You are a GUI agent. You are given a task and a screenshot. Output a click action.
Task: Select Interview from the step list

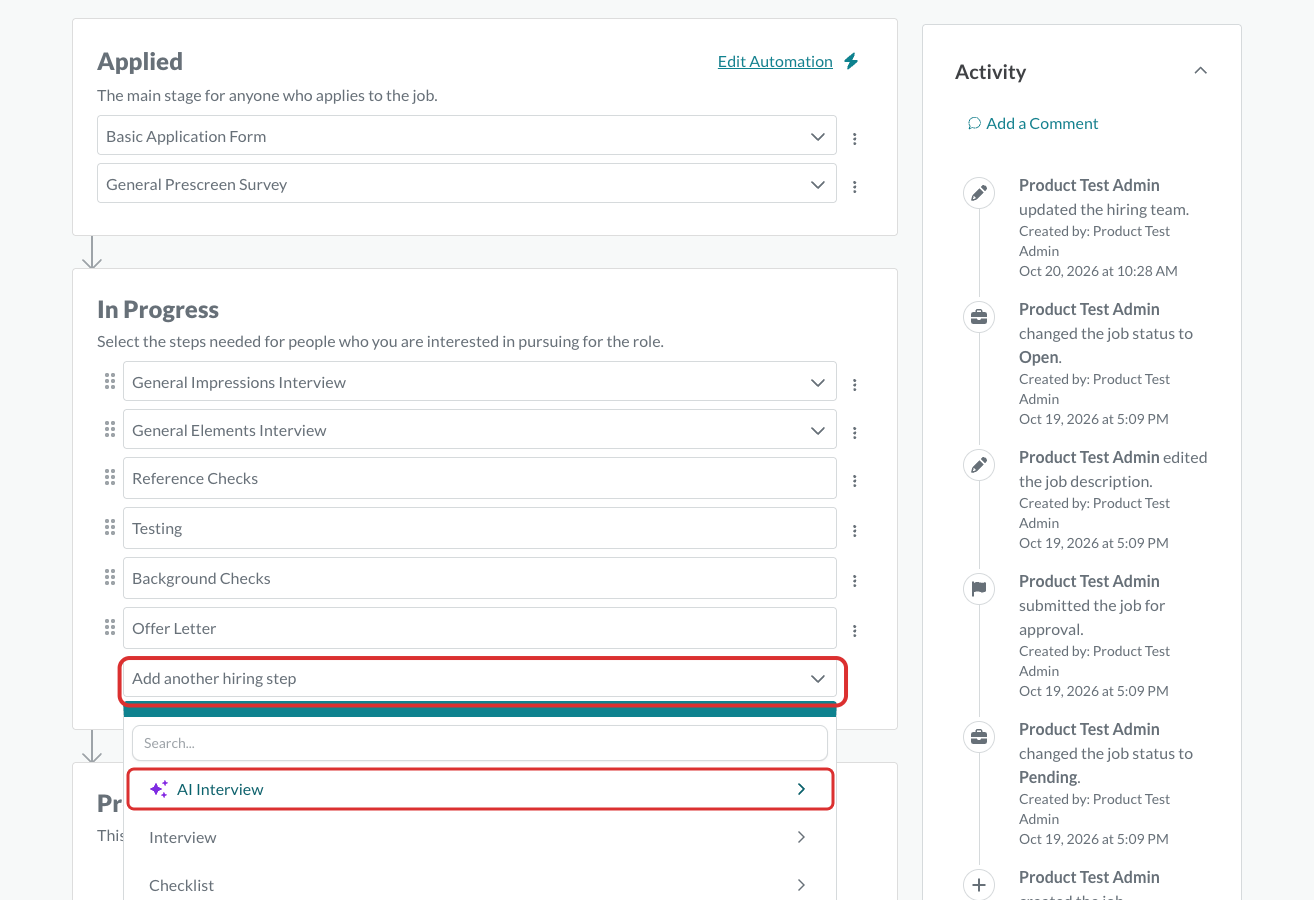480,837
